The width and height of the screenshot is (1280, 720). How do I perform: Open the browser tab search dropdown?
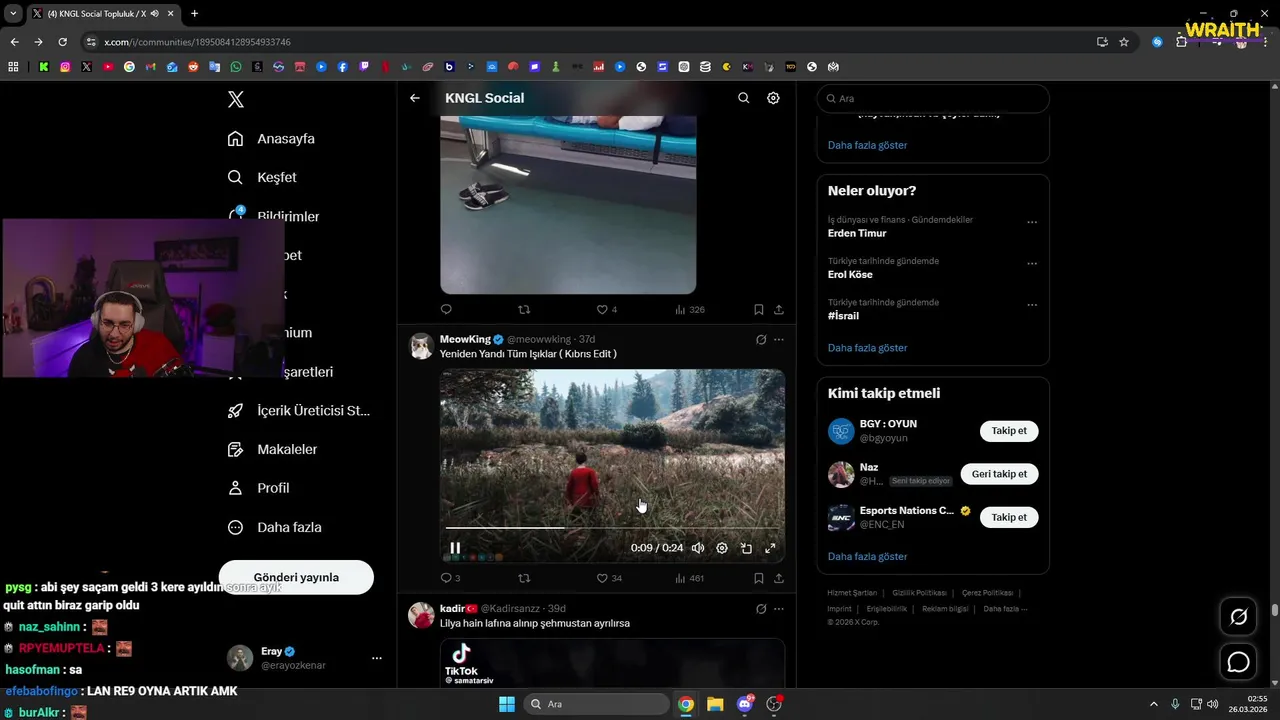tap(13, 13)
